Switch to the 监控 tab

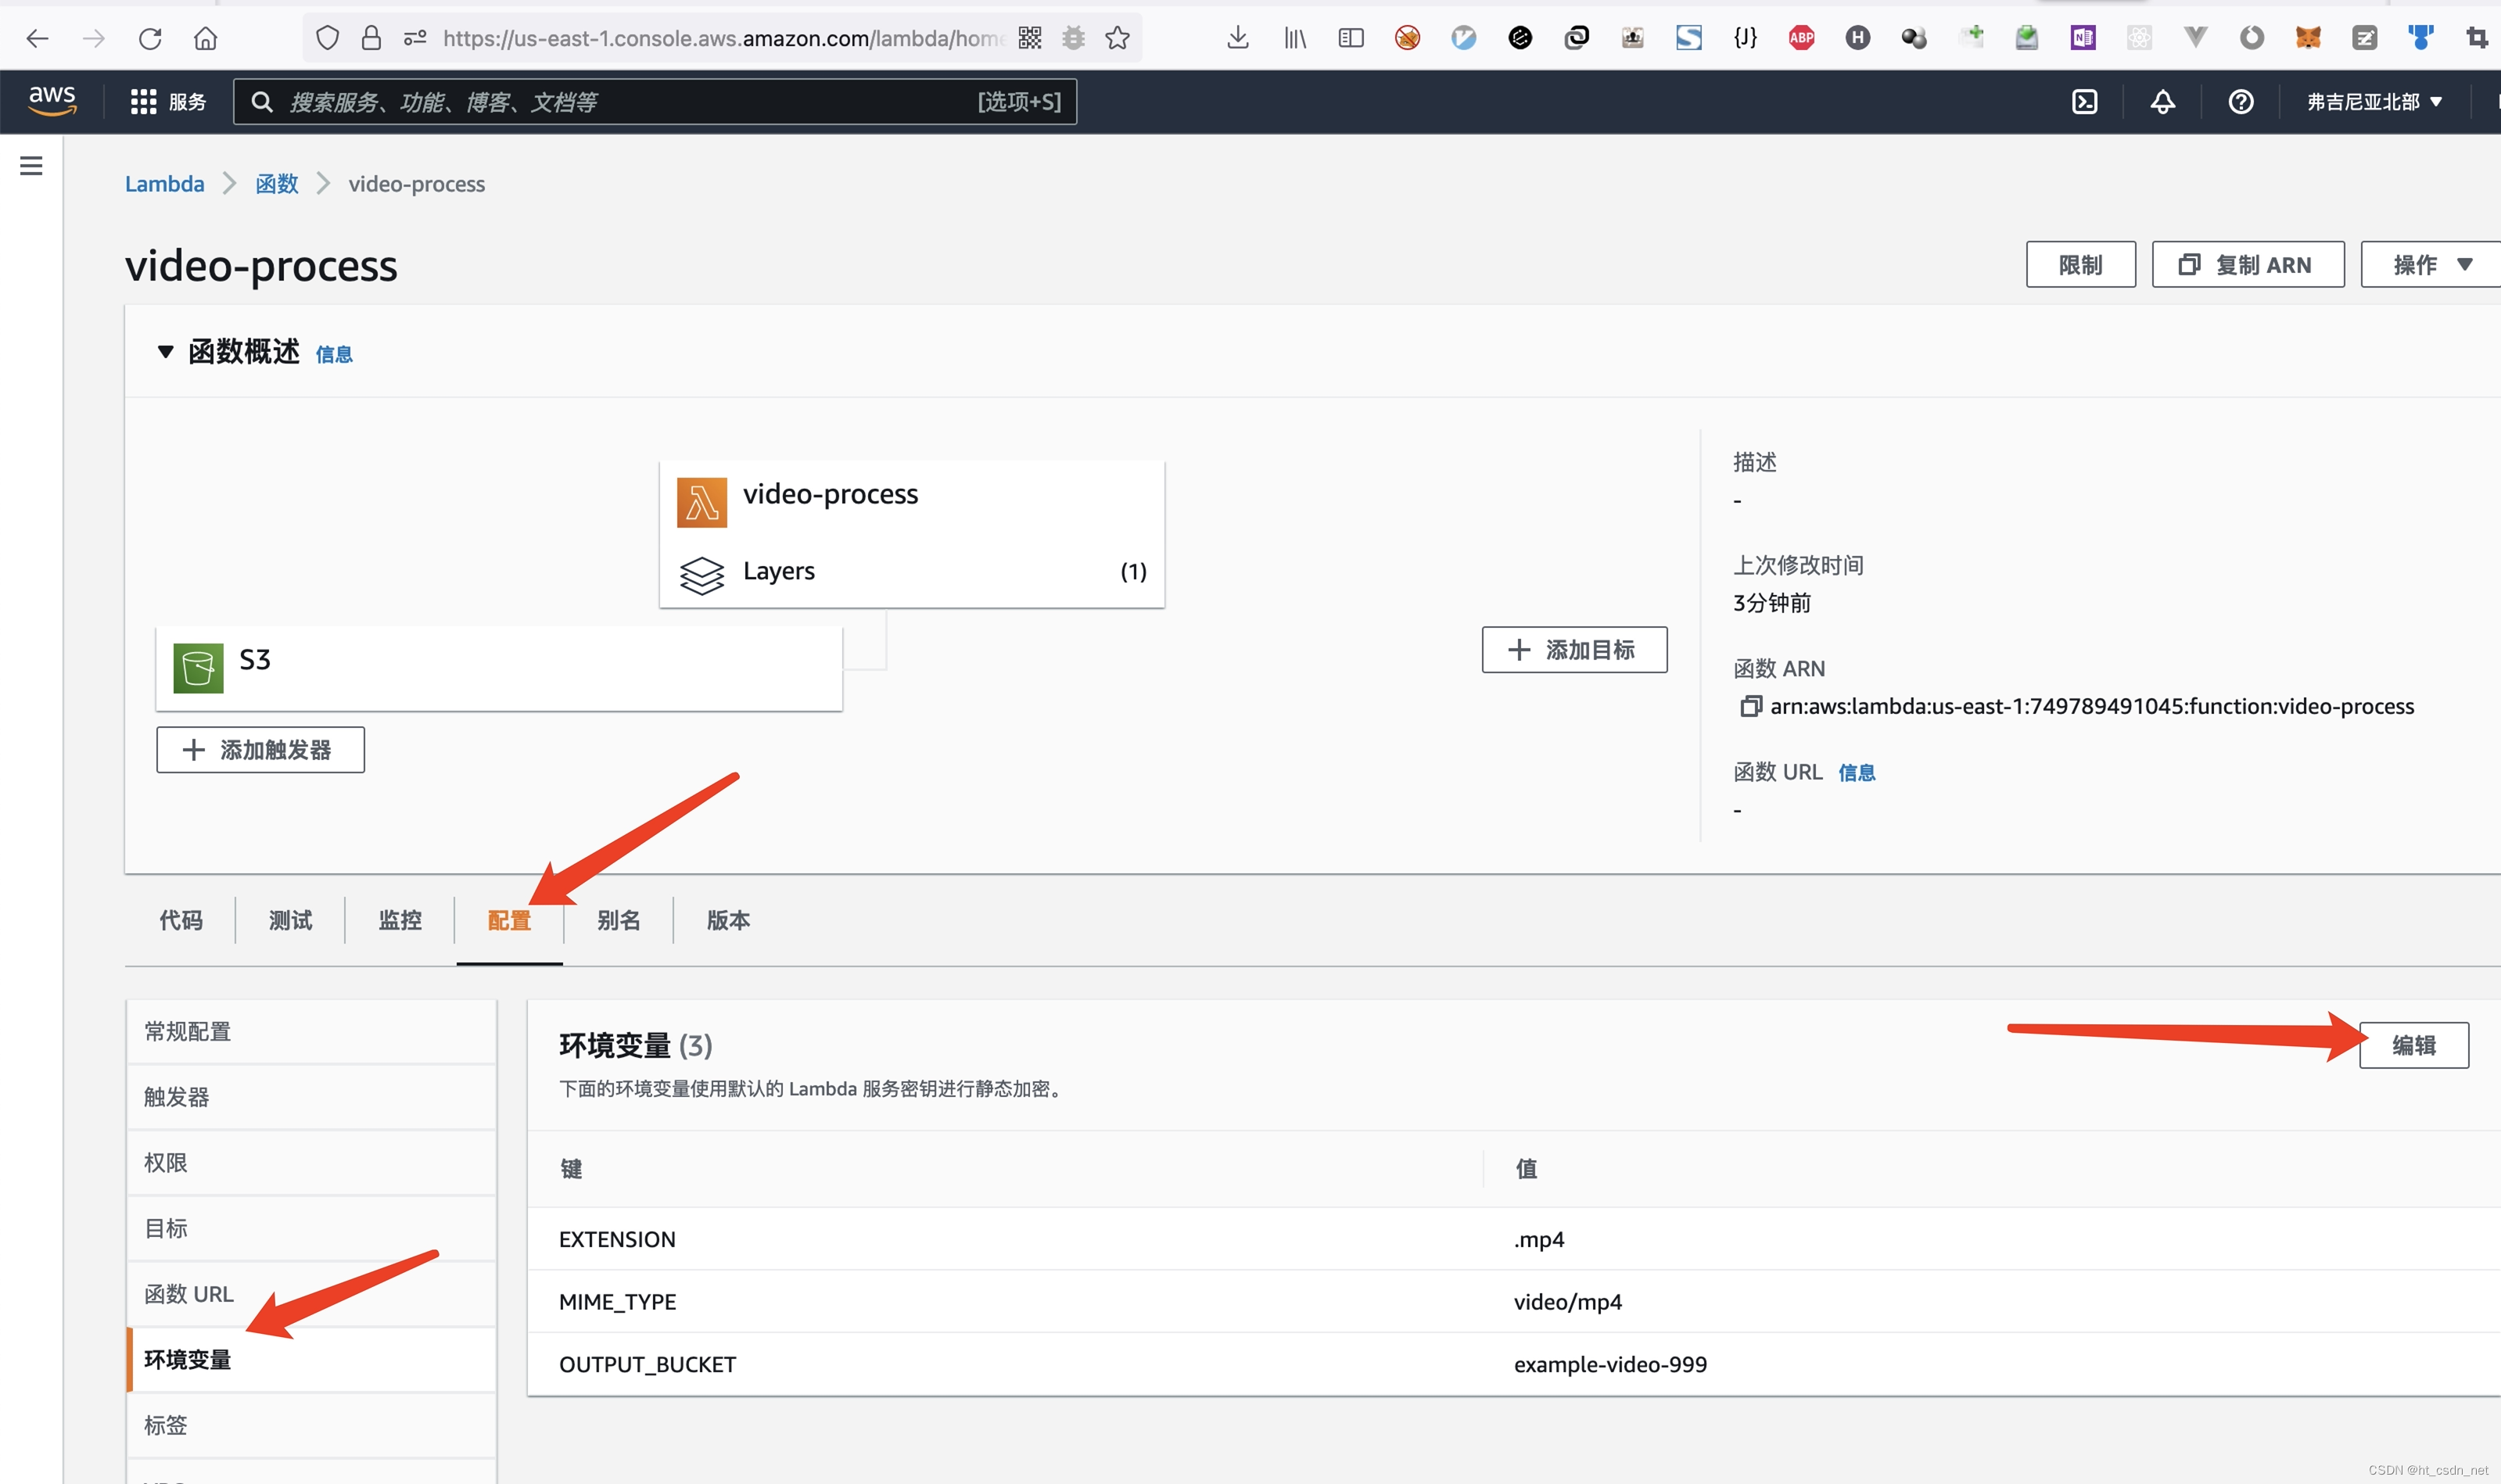pyautogui.click(x=400, y=920)
